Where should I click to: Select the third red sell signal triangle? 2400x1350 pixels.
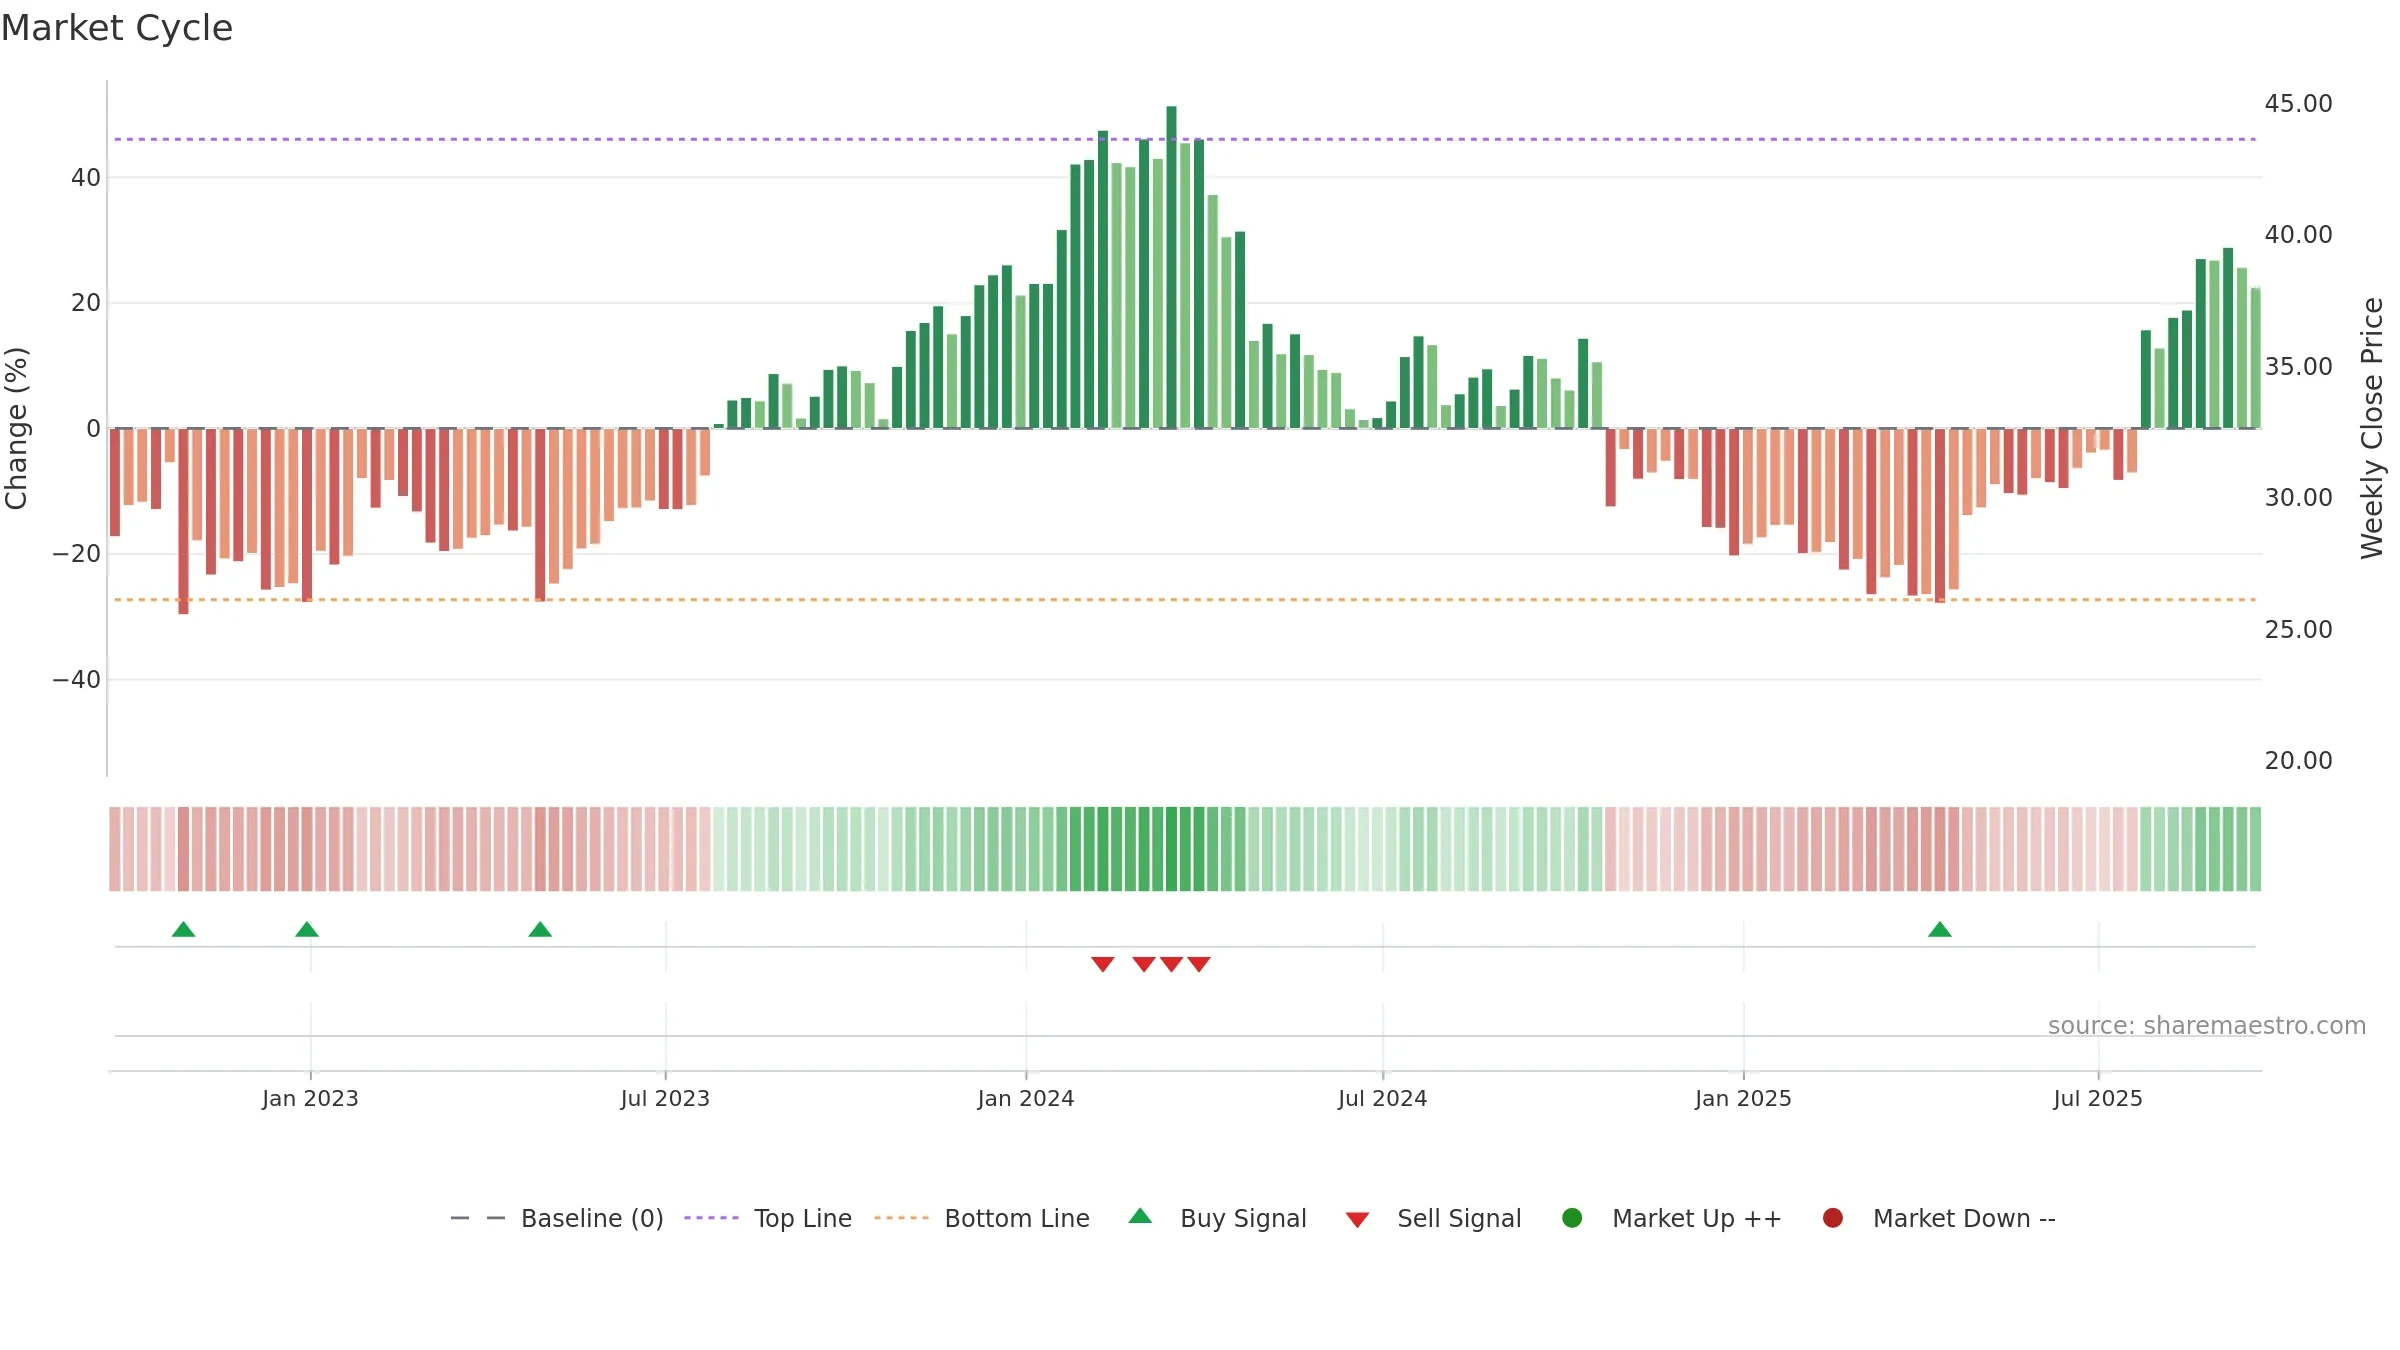point(1172,964)
